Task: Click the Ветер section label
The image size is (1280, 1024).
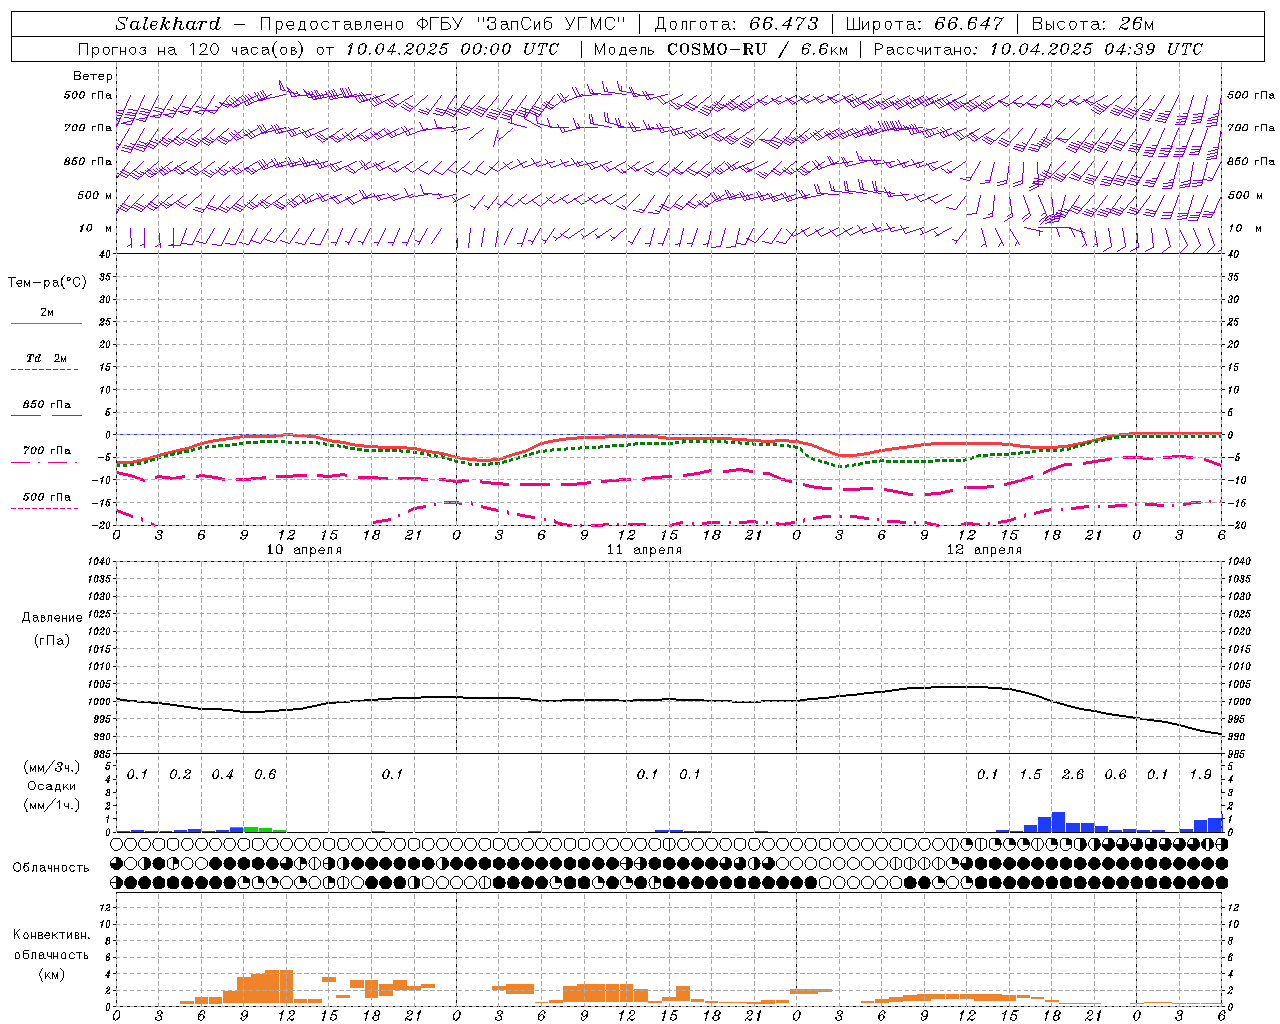Action: click(93, 76)
